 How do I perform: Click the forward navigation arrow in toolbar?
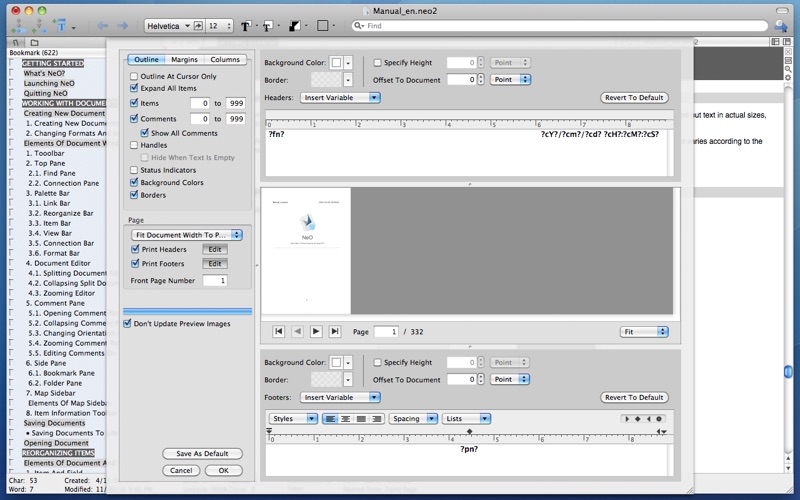[122, 26]
